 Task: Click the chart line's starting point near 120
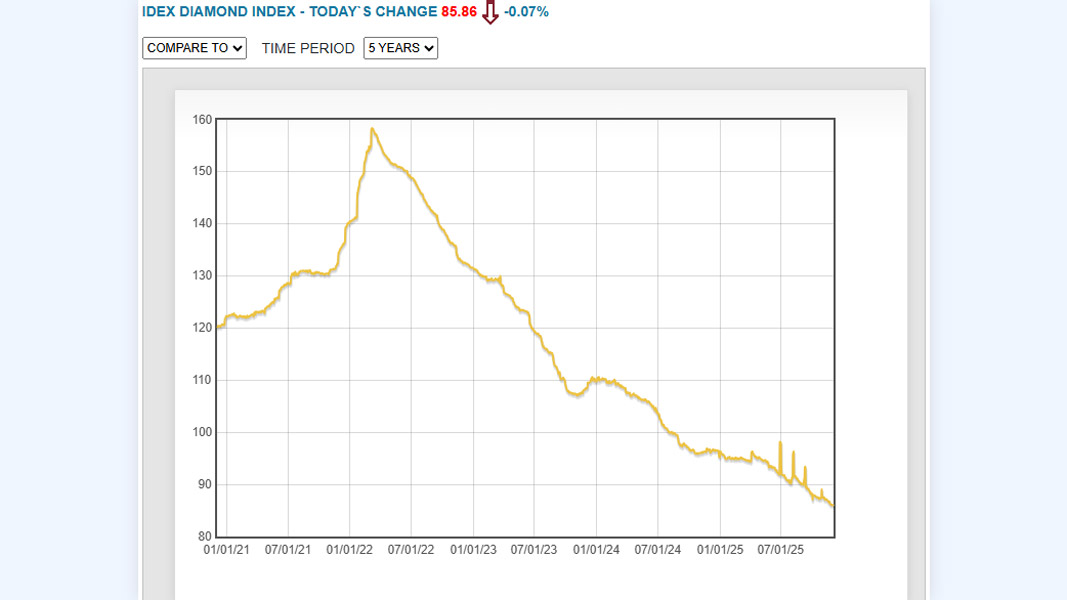[x=218, y=327]
